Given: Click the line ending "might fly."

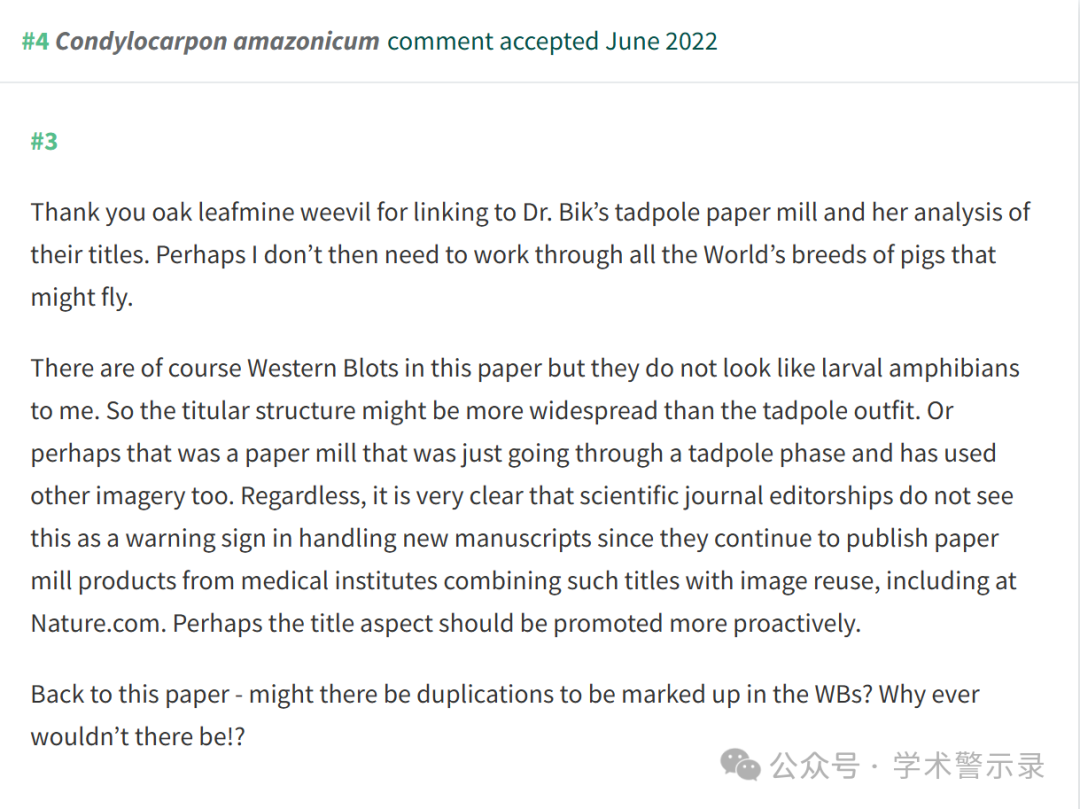Looking at the screenshot, I should (x=82, y=297).
